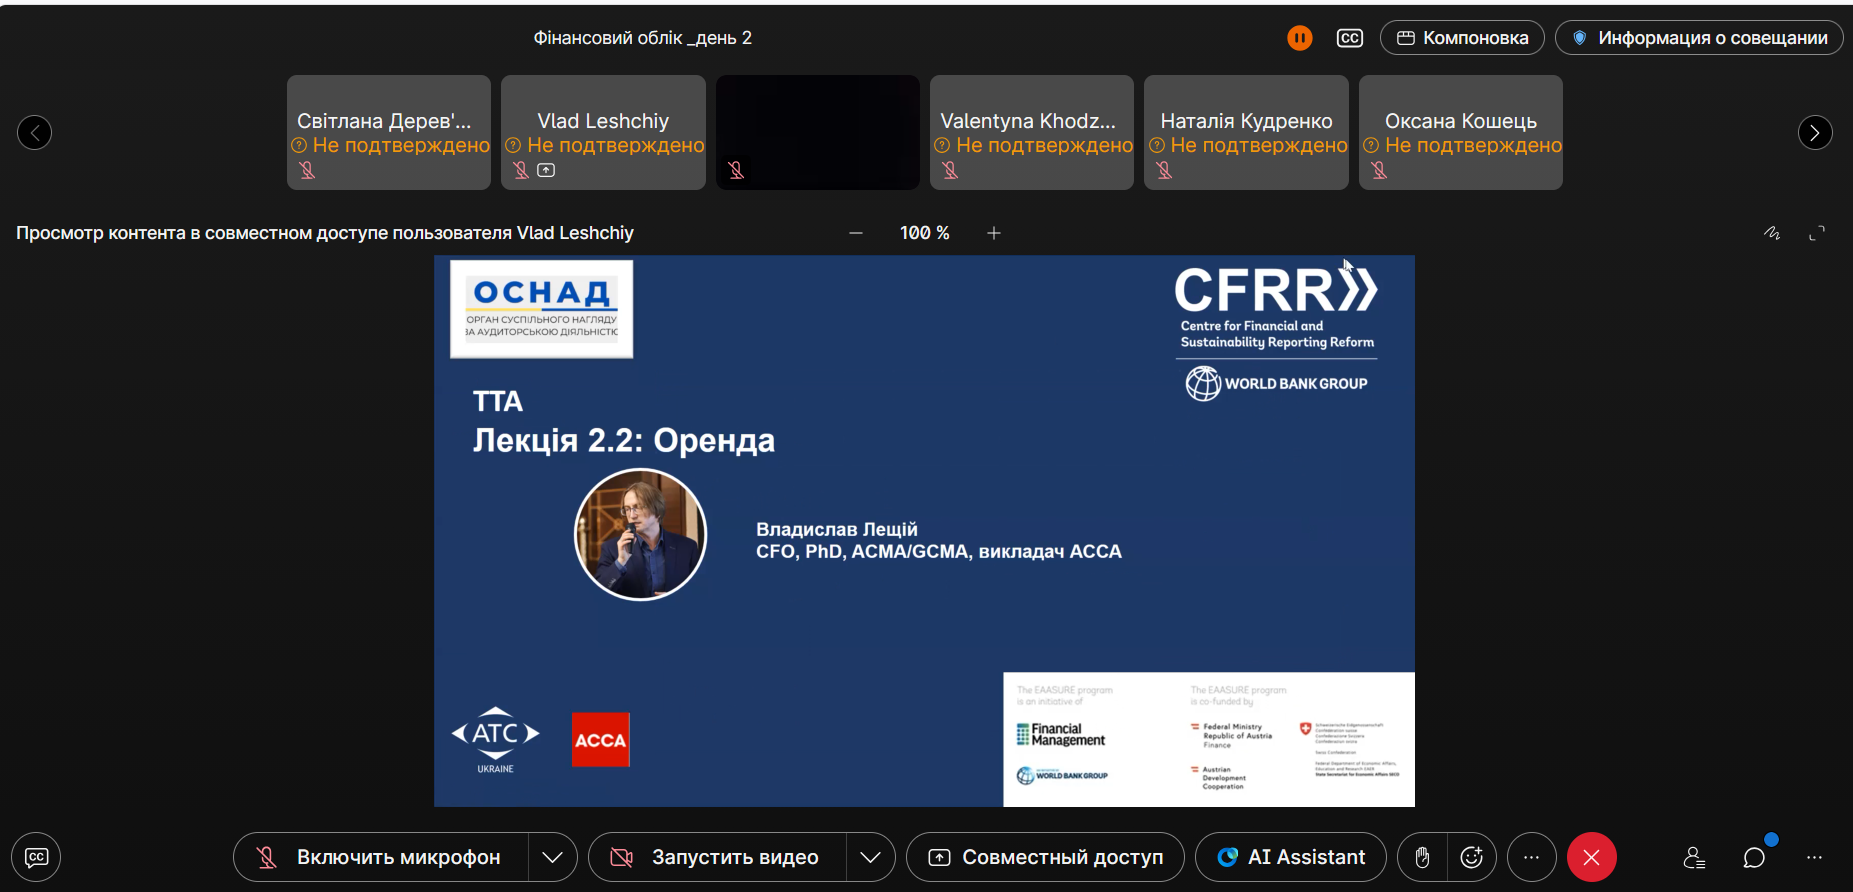Screen dimensions: 1853x892
Task: Zoom in shared content with plus
Action: 994,233
